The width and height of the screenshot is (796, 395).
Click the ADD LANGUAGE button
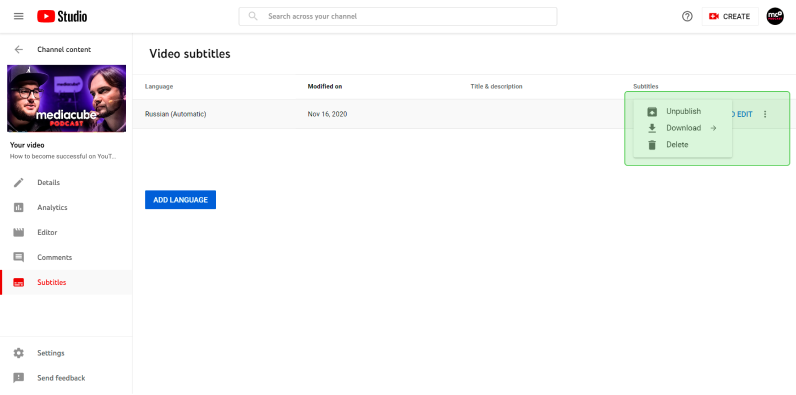click(x=180, y=200)
